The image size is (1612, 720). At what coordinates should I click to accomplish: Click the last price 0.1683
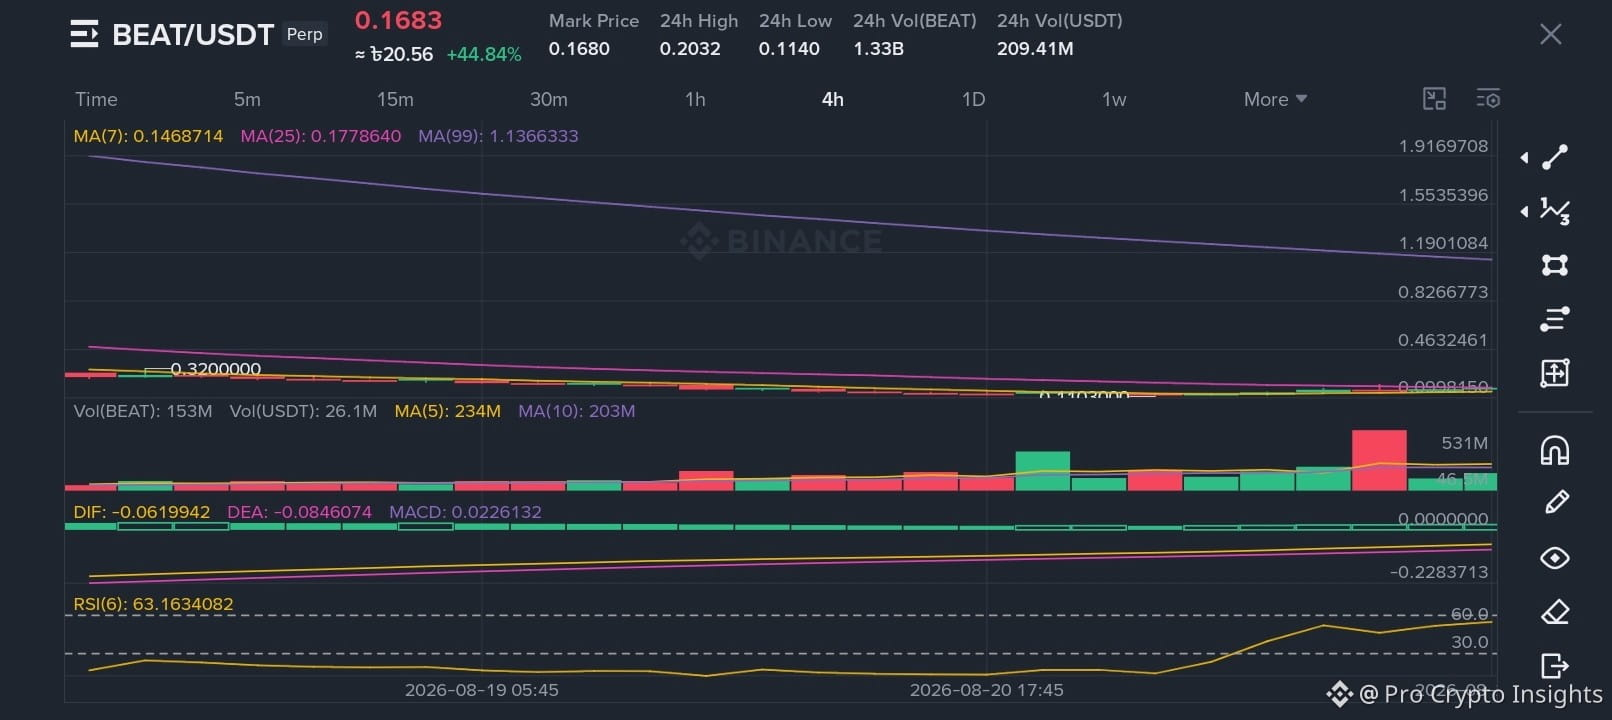tap(398, 20)
